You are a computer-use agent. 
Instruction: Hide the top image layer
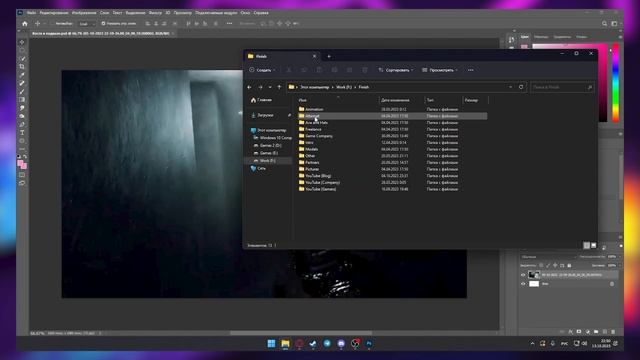pos(523,275)
